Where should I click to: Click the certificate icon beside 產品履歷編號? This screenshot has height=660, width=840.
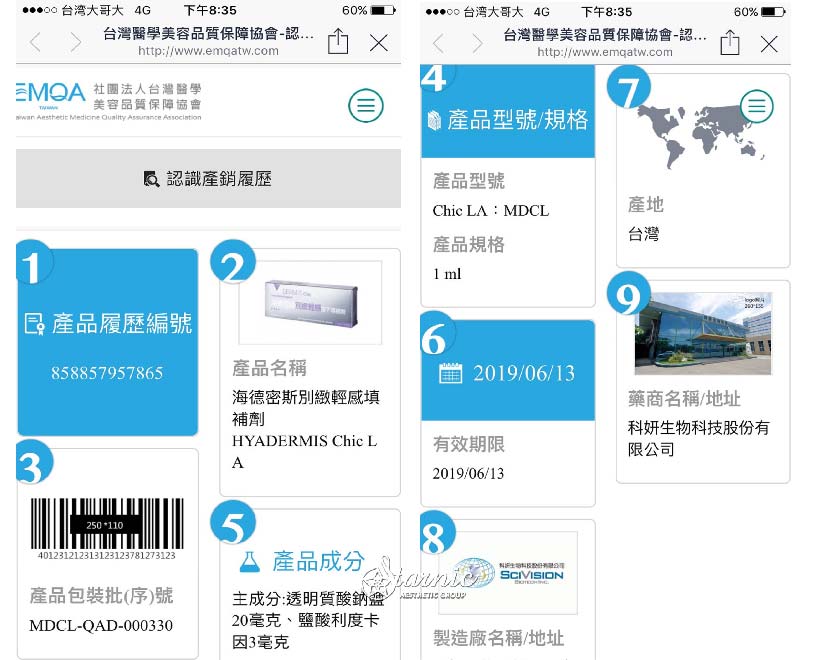click(x=35, y=324)
